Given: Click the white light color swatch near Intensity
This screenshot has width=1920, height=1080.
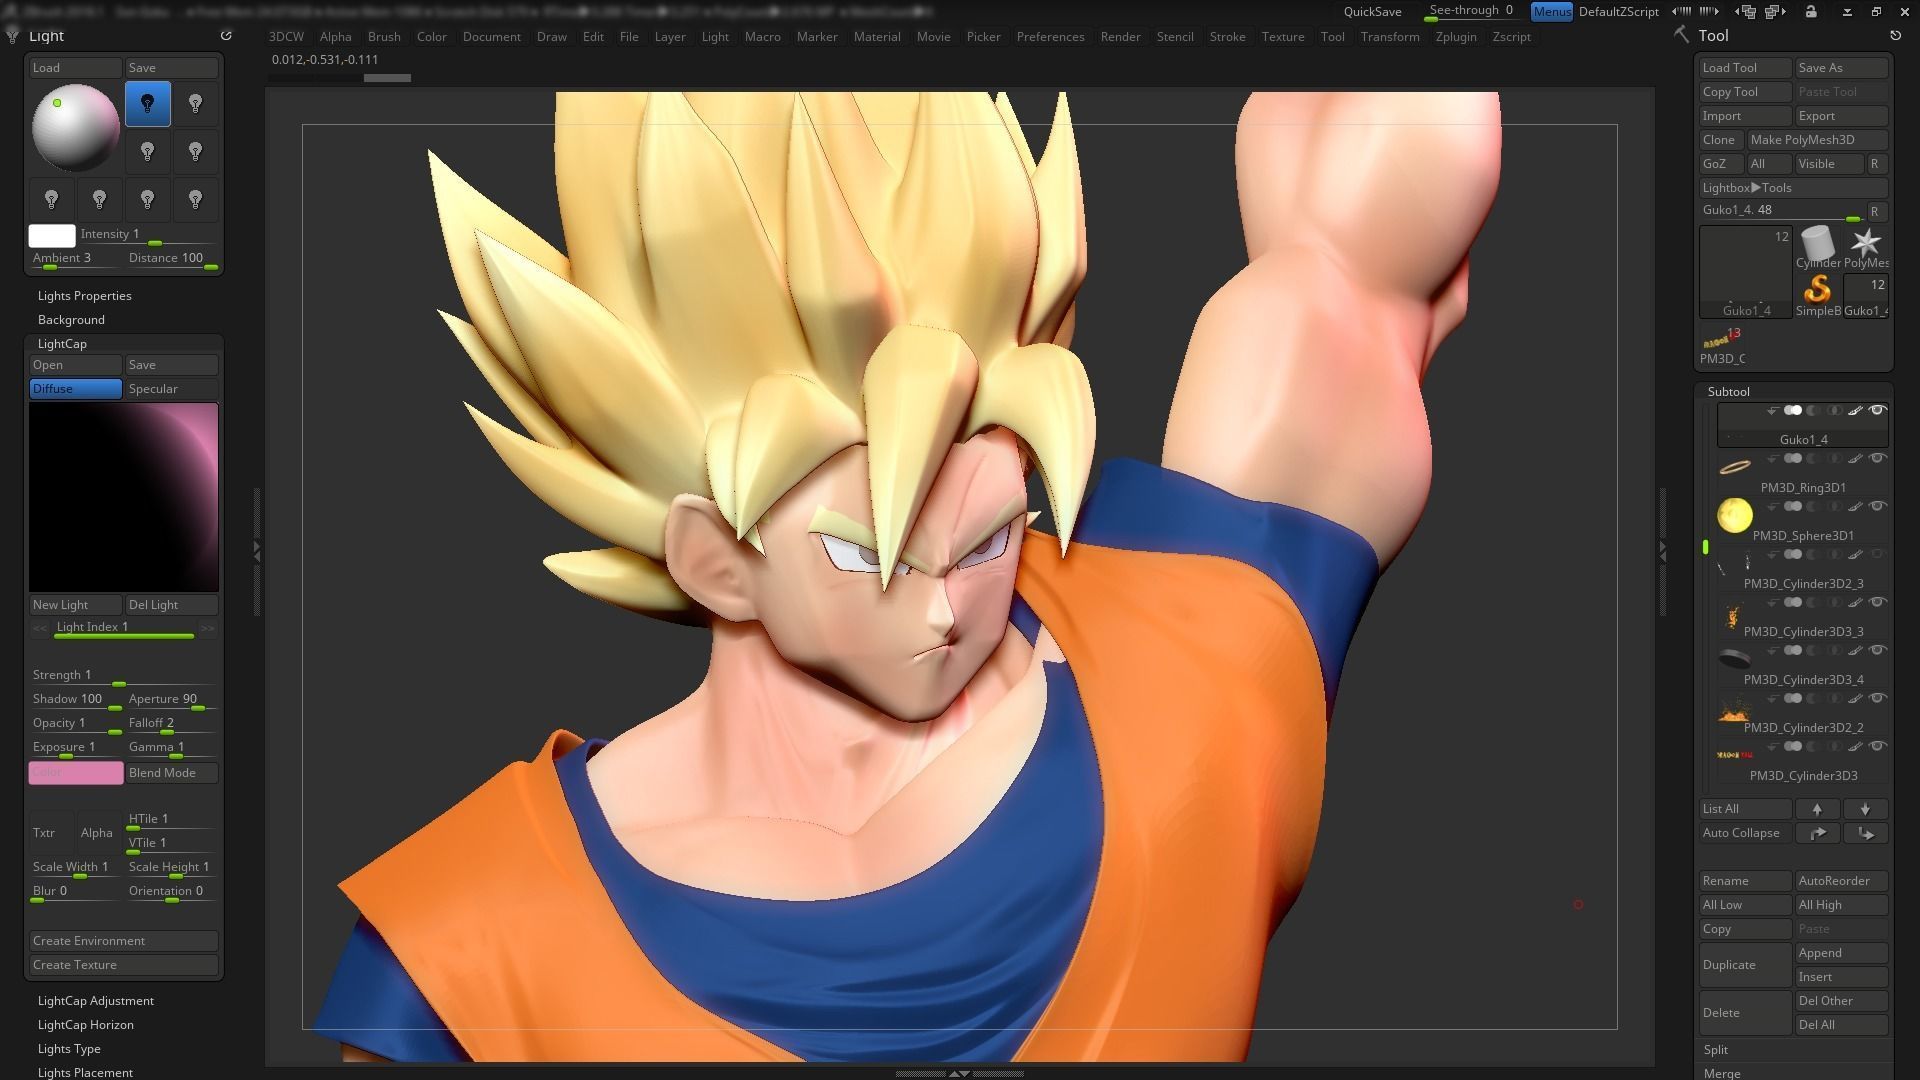Looking at the screenshot, I should pyautogui.click(x=52, y=236).
